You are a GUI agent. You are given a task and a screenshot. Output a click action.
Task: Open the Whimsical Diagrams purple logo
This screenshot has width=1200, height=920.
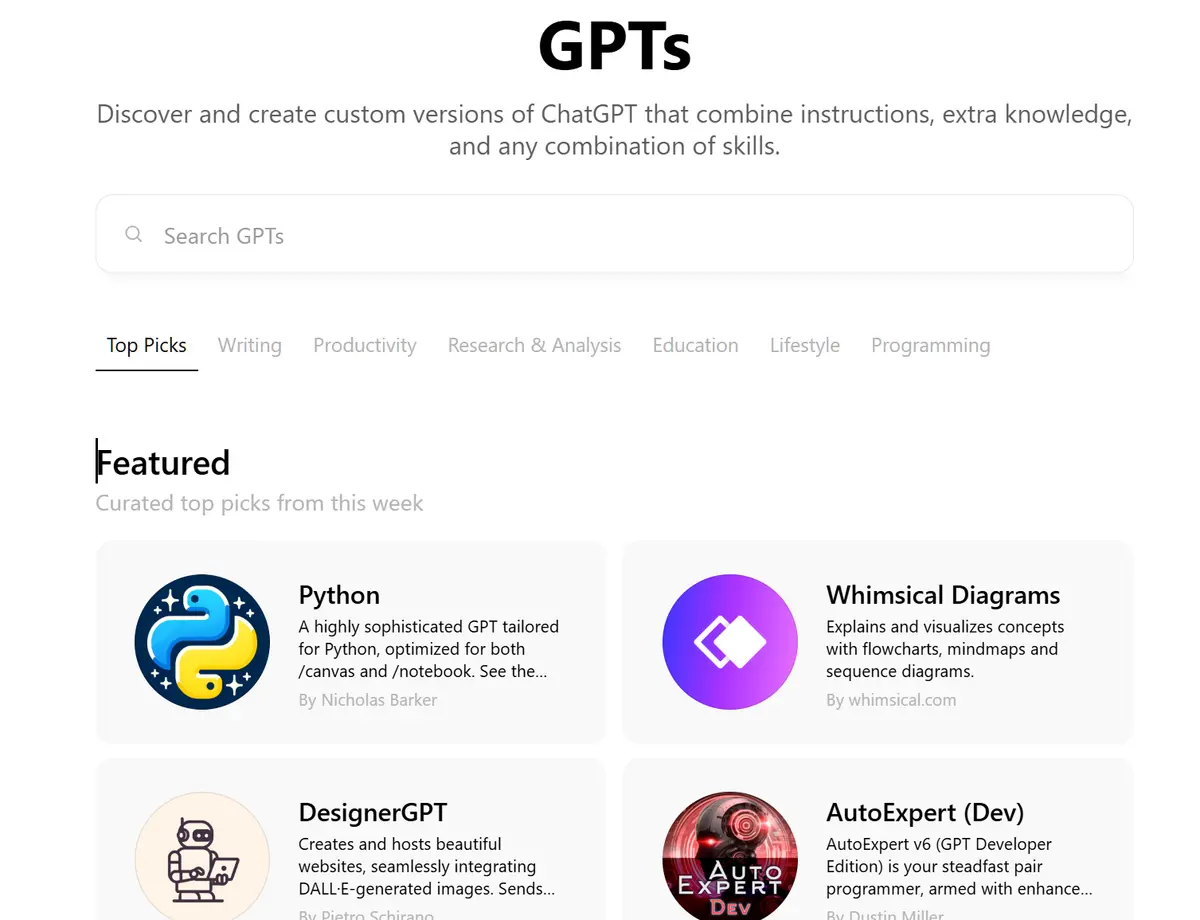coord(730,642)
